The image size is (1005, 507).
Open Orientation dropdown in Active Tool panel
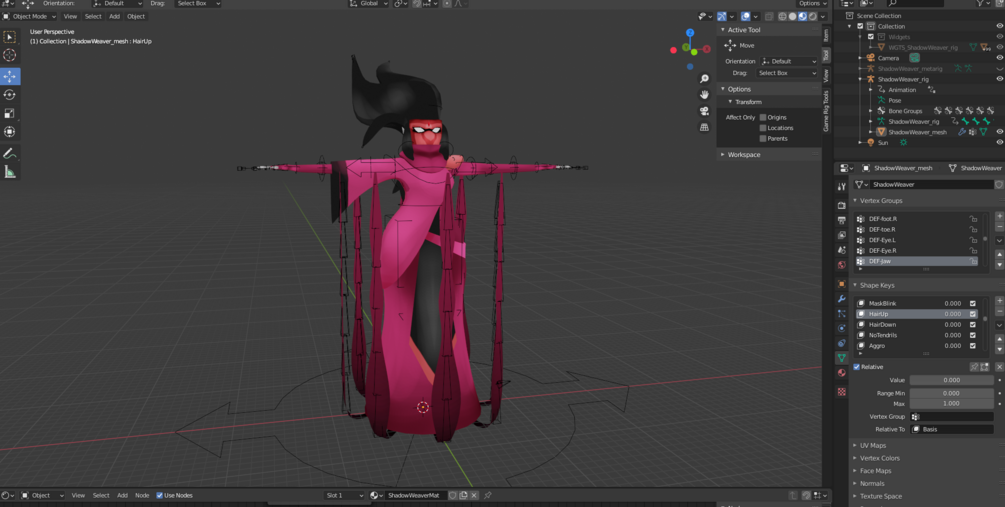789,61
